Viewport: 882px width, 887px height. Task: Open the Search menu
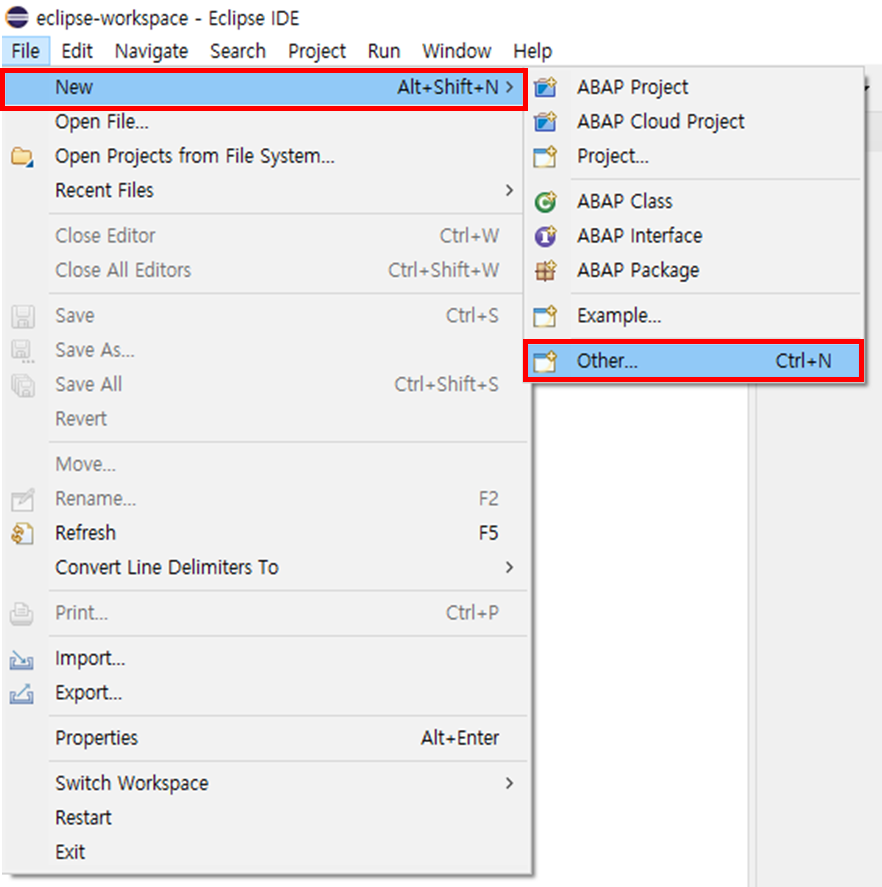click(x=238, y=51)
